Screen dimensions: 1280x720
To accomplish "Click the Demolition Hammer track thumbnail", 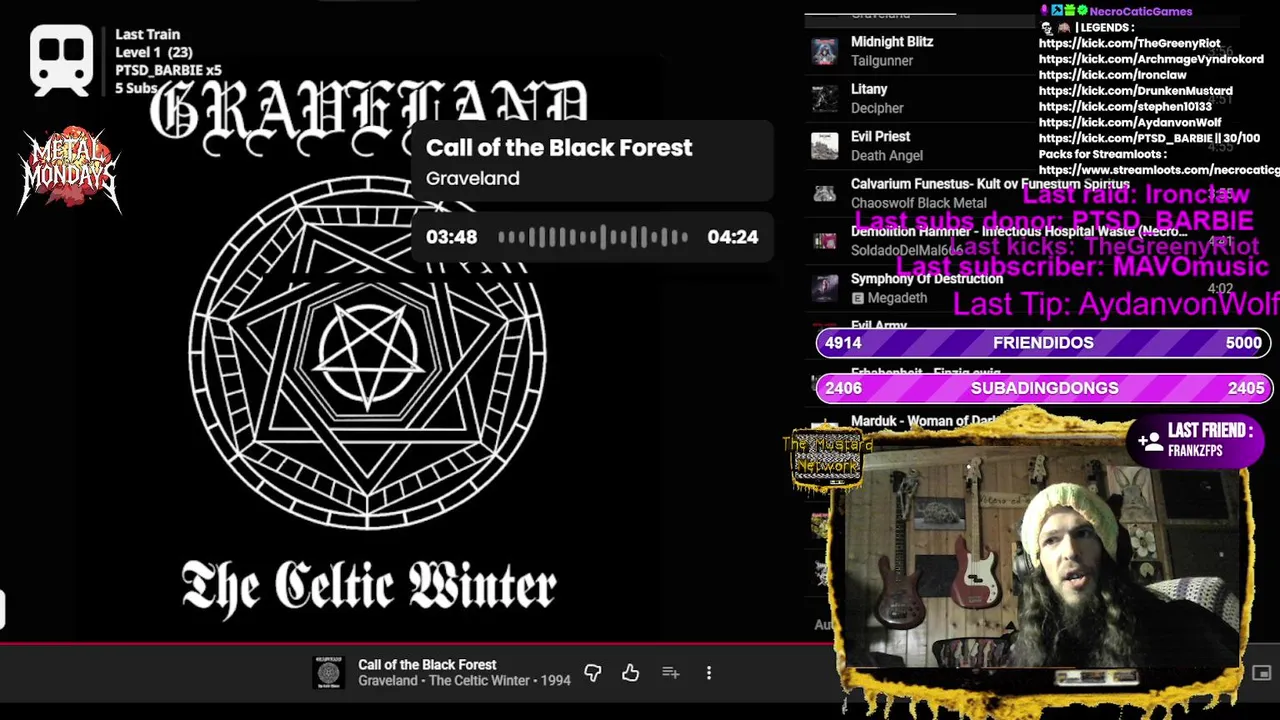I will coord(824,241).
